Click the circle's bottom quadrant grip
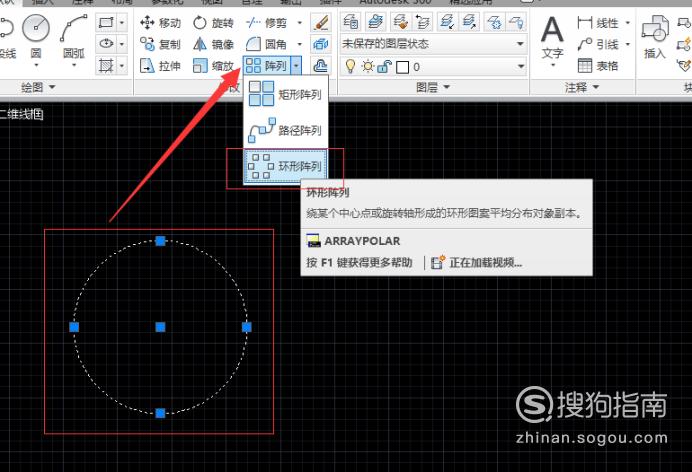The height and width of the screenshot is (472, 692). tap(161, 413)
